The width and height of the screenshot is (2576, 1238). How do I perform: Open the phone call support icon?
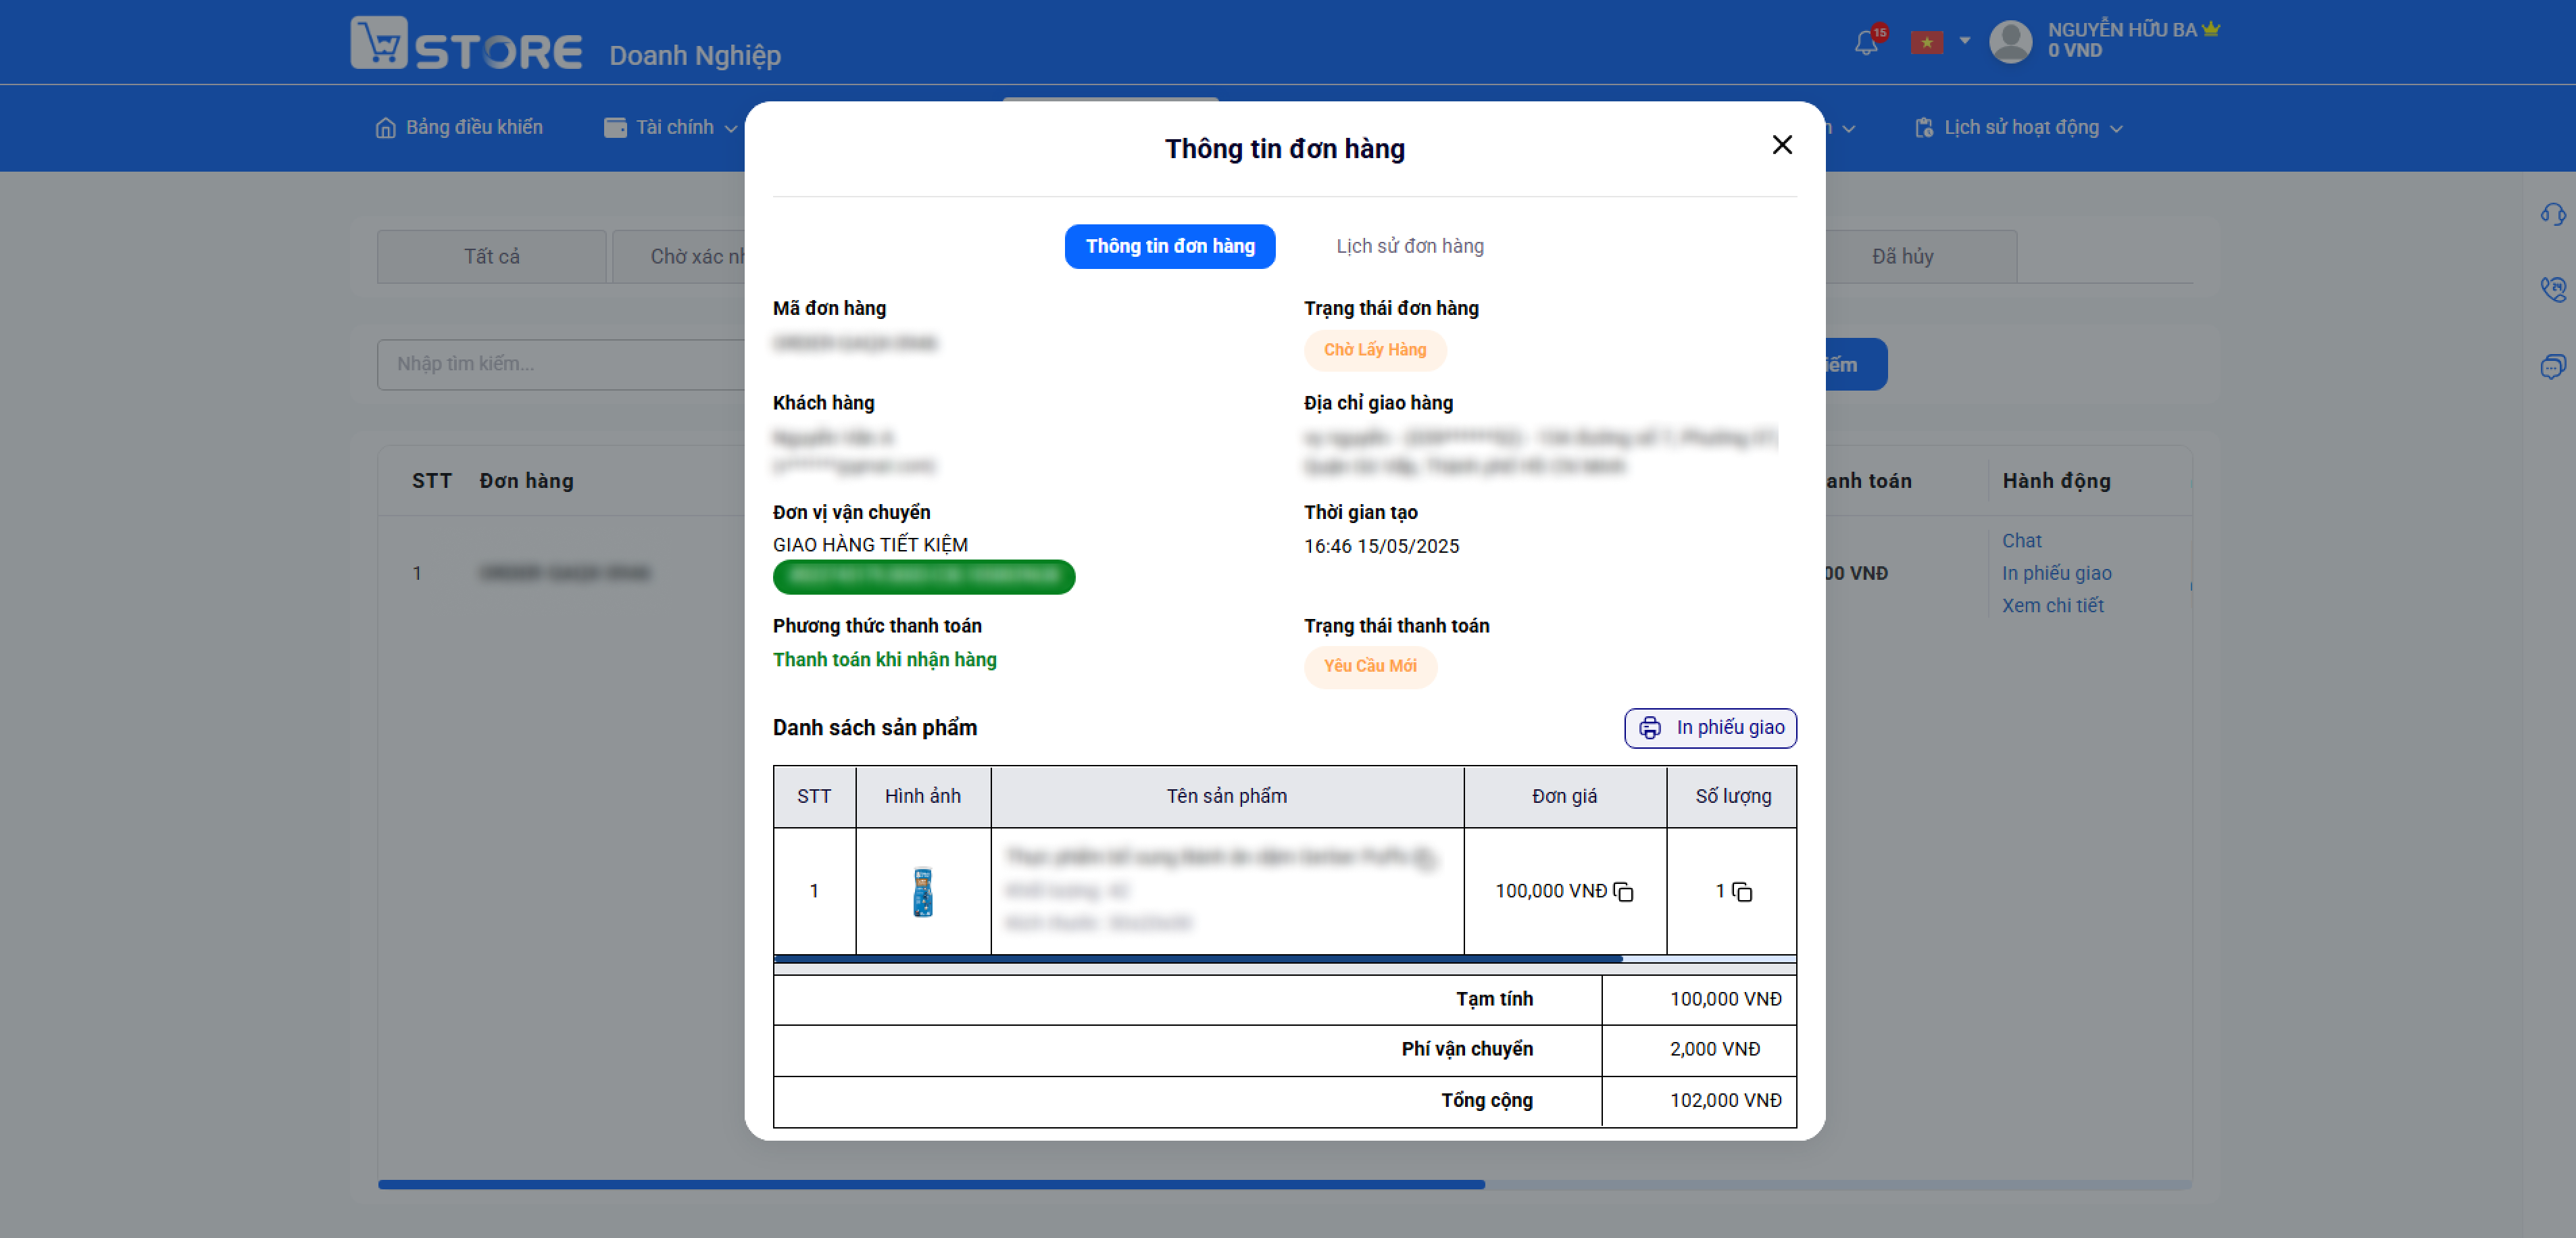2552,290
